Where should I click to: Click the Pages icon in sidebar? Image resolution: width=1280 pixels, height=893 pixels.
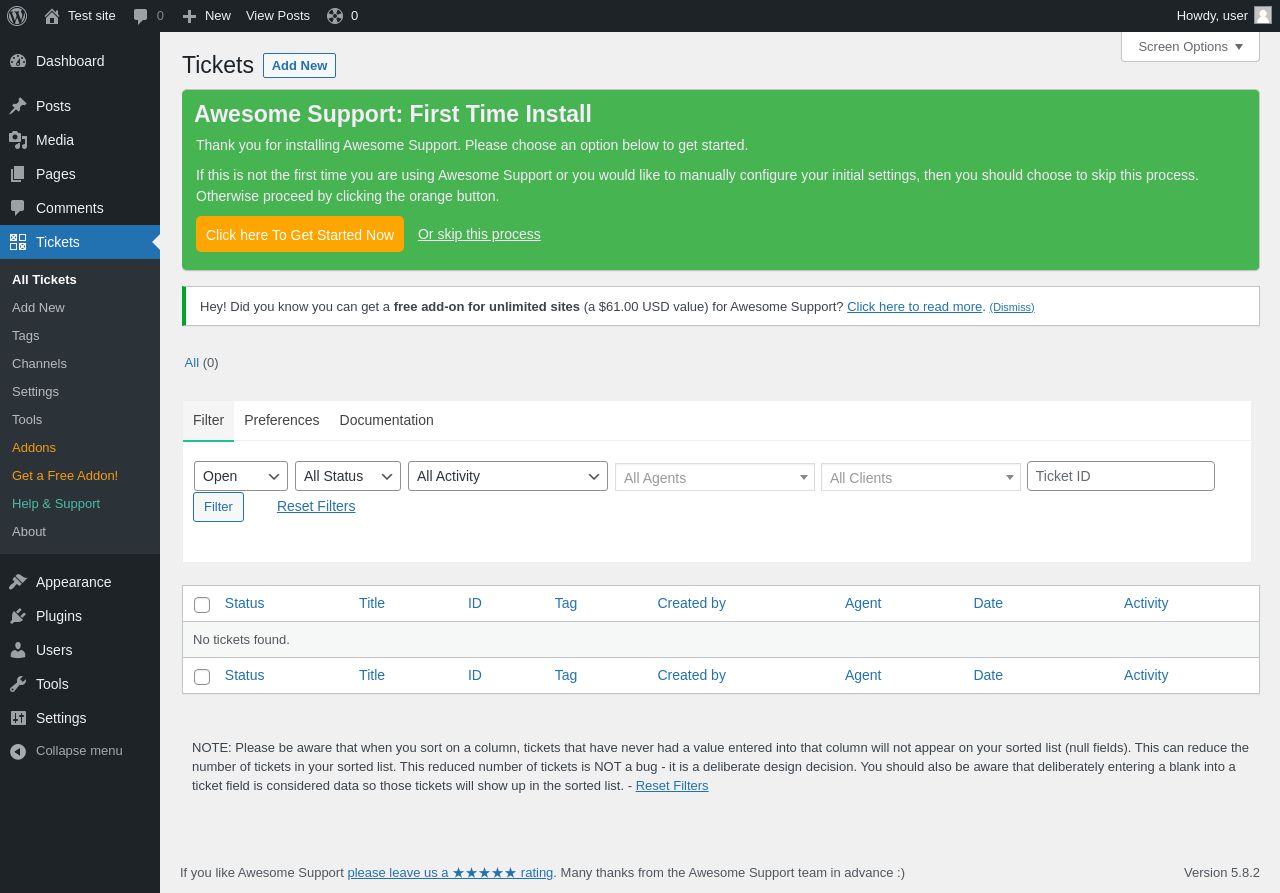tap(18, 174)
